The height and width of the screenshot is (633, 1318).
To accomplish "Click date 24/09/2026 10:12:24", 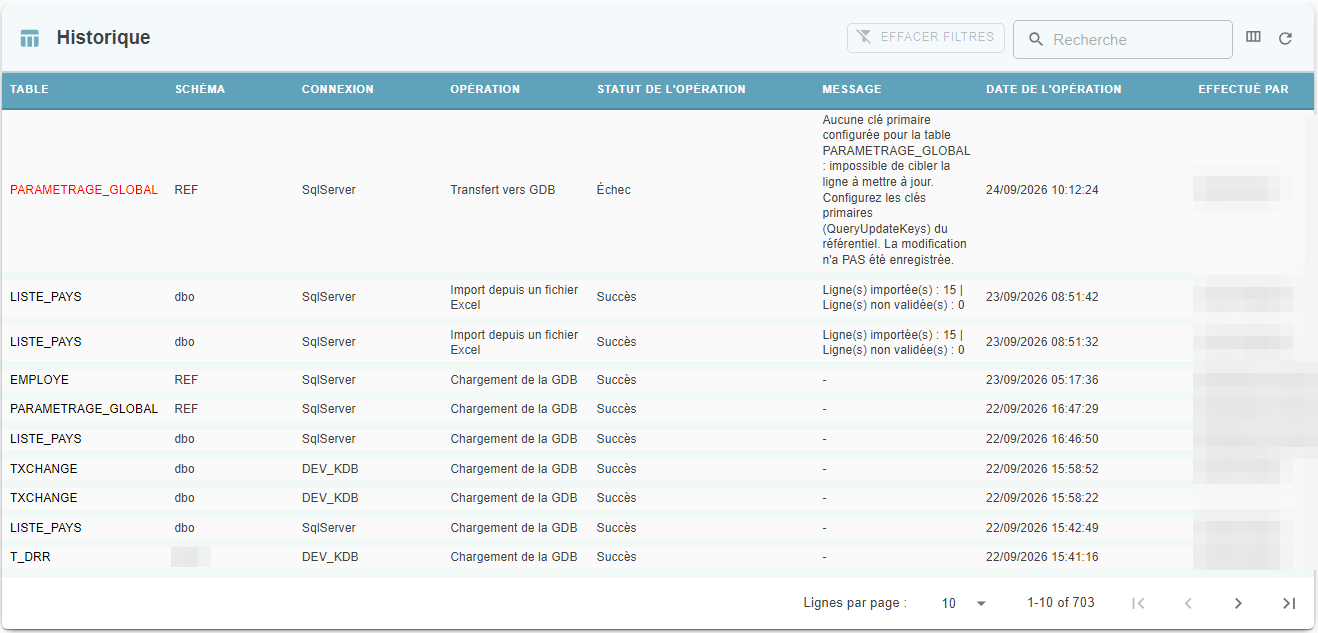I will [1042, 190].
